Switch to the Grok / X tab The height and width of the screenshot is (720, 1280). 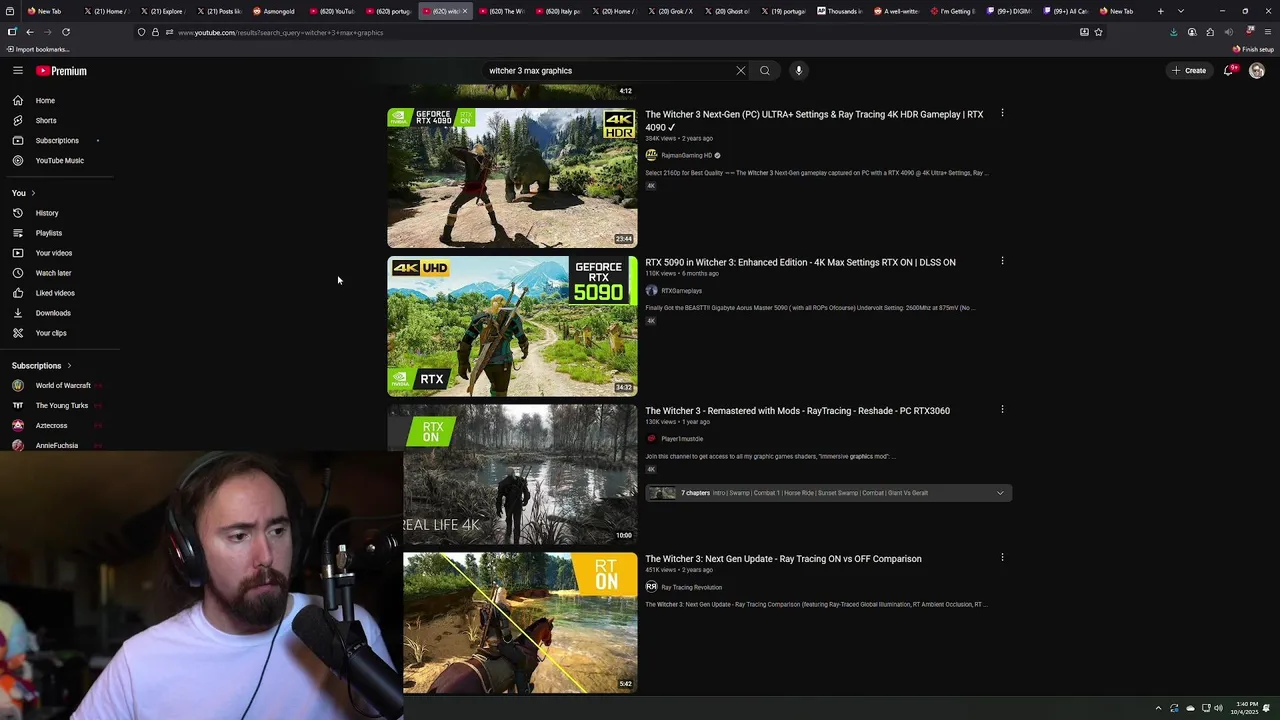671,11
